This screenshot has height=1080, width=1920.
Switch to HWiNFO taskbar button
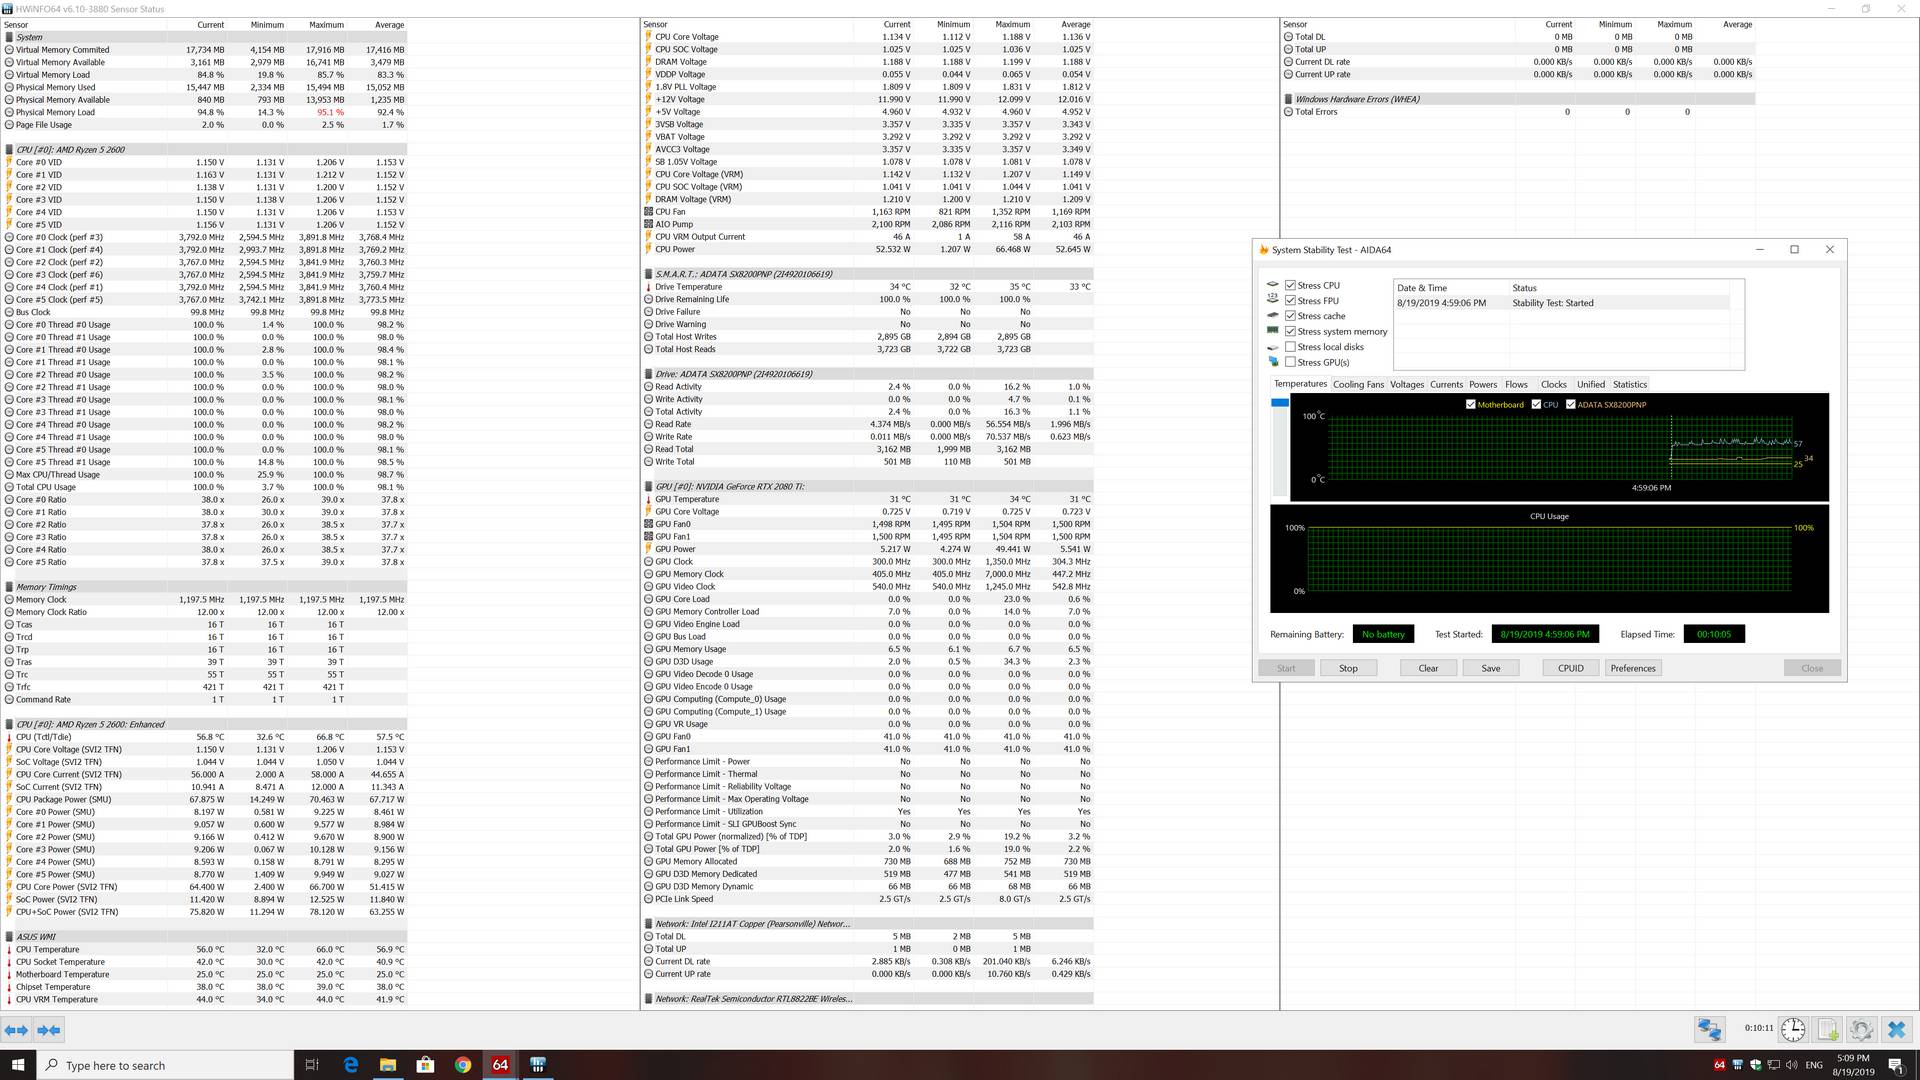click(x=538, y=1065)
